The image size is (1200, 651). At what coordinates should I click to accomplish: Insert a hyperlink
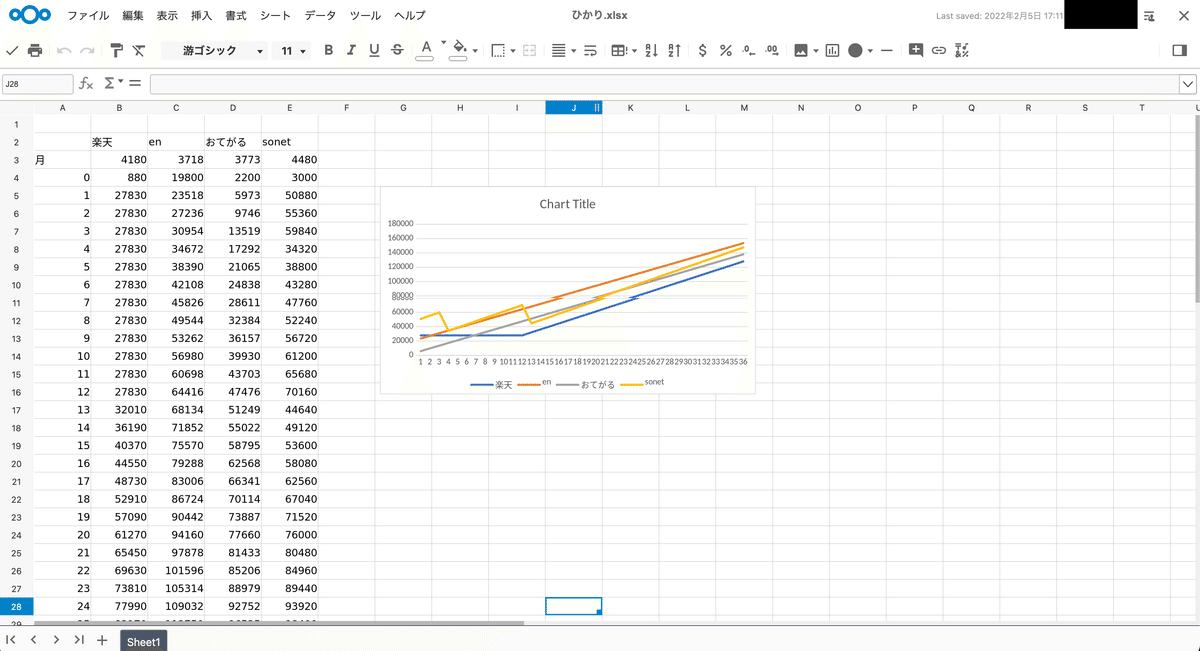(939, 50)
